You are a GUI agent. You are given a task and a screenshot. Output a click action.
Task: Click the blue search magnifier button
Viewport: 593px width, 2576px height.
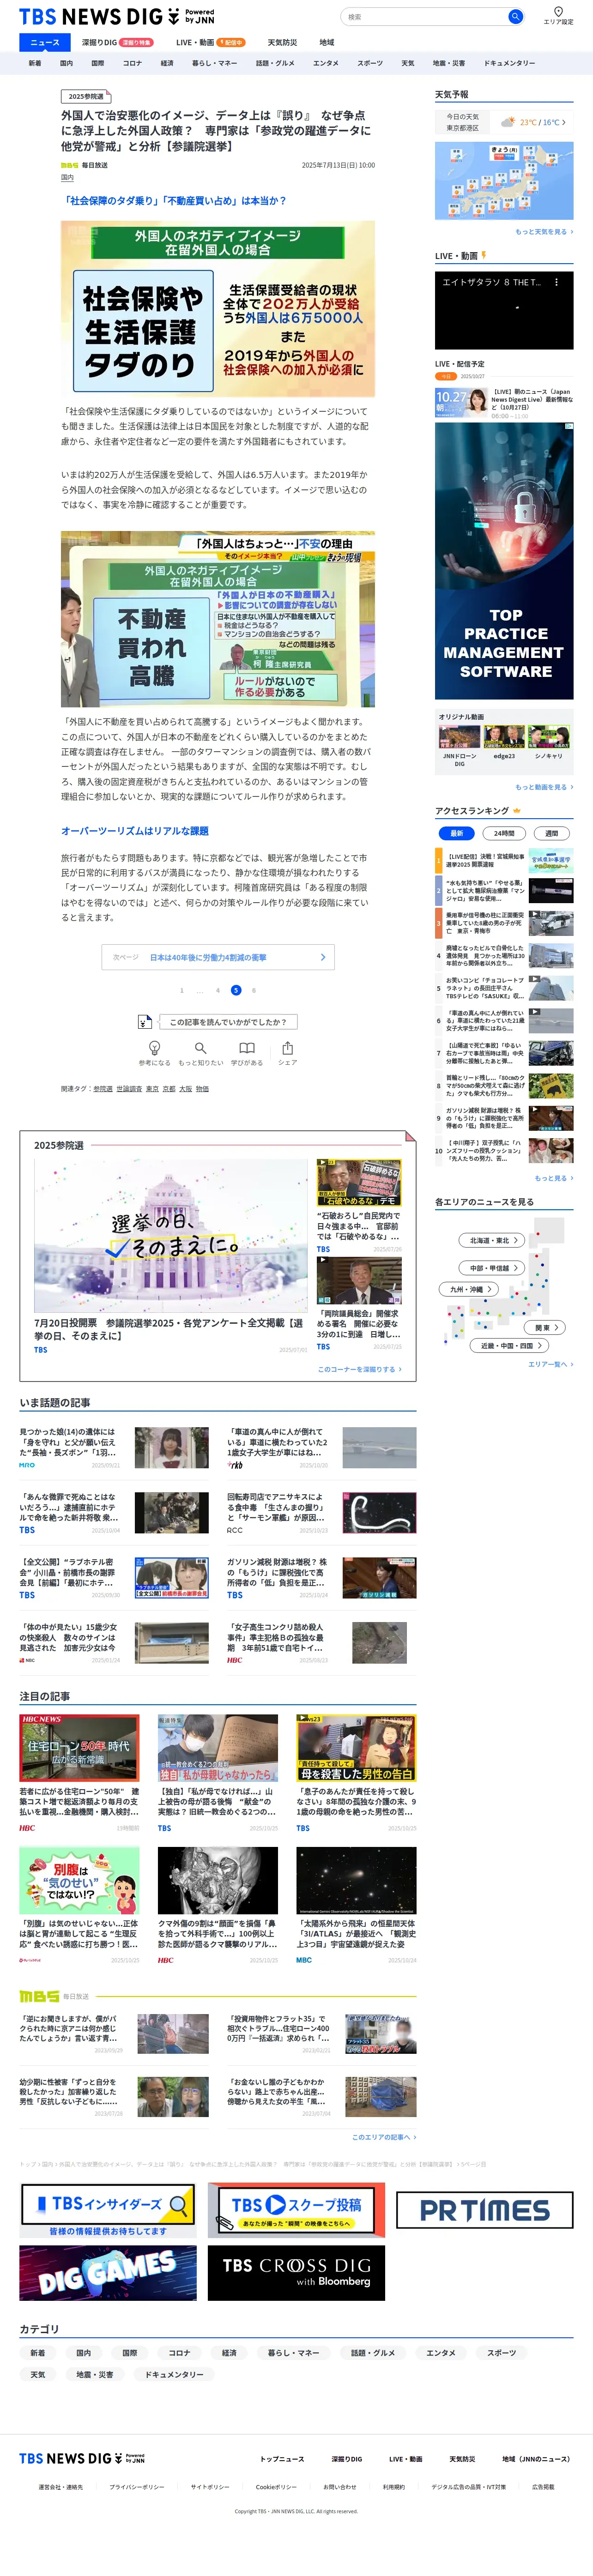click(515, 16)
